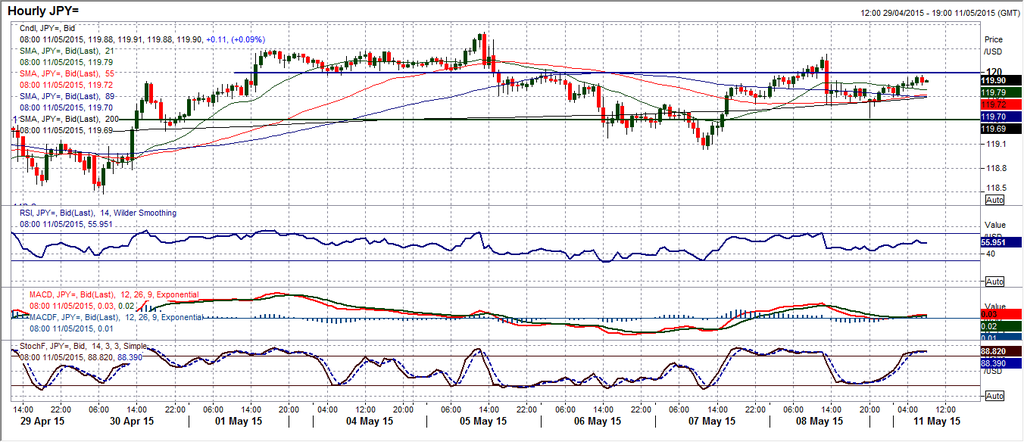Click the 'Price /USD' axis heading

[x=993, y=44]
